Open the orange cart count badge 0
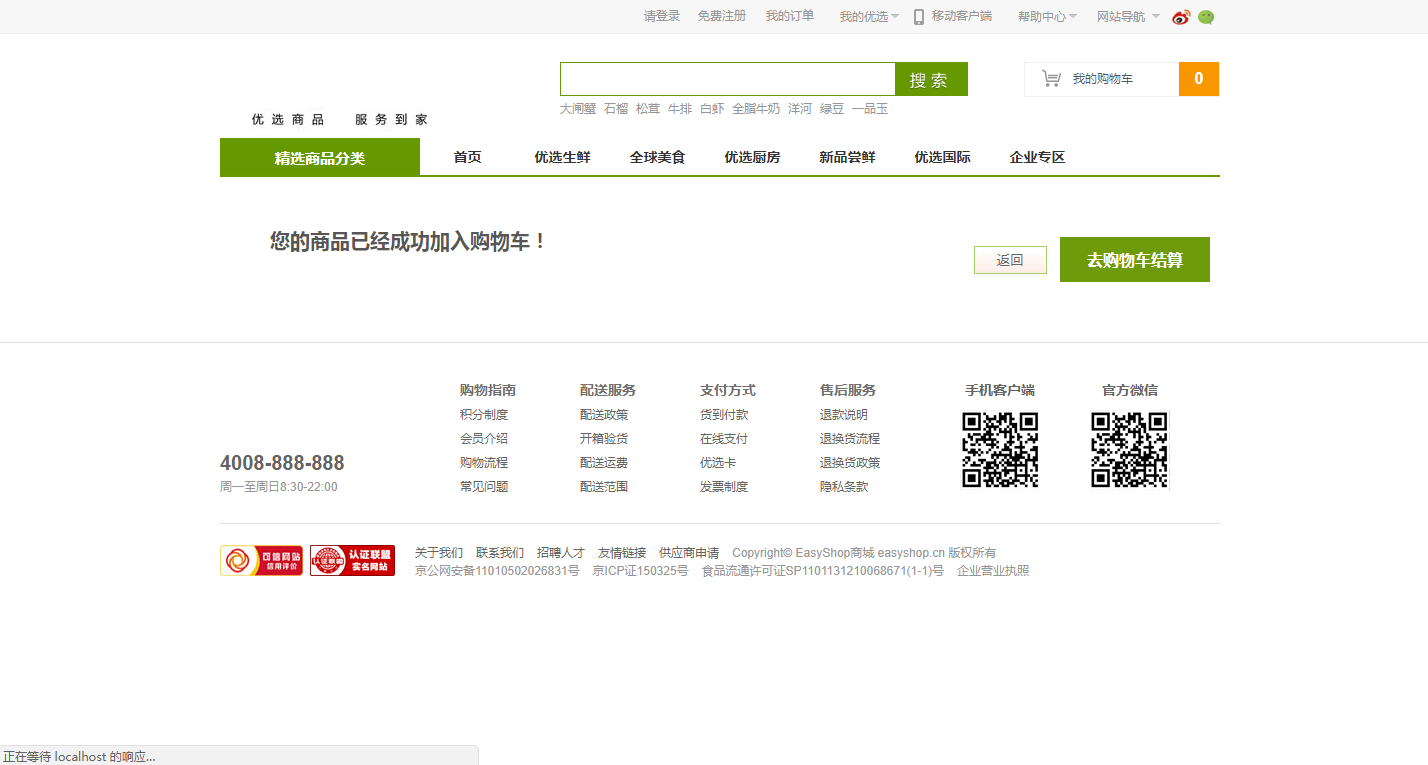The height and width of the screenshot is (765, 1428). click(1199, 79)
